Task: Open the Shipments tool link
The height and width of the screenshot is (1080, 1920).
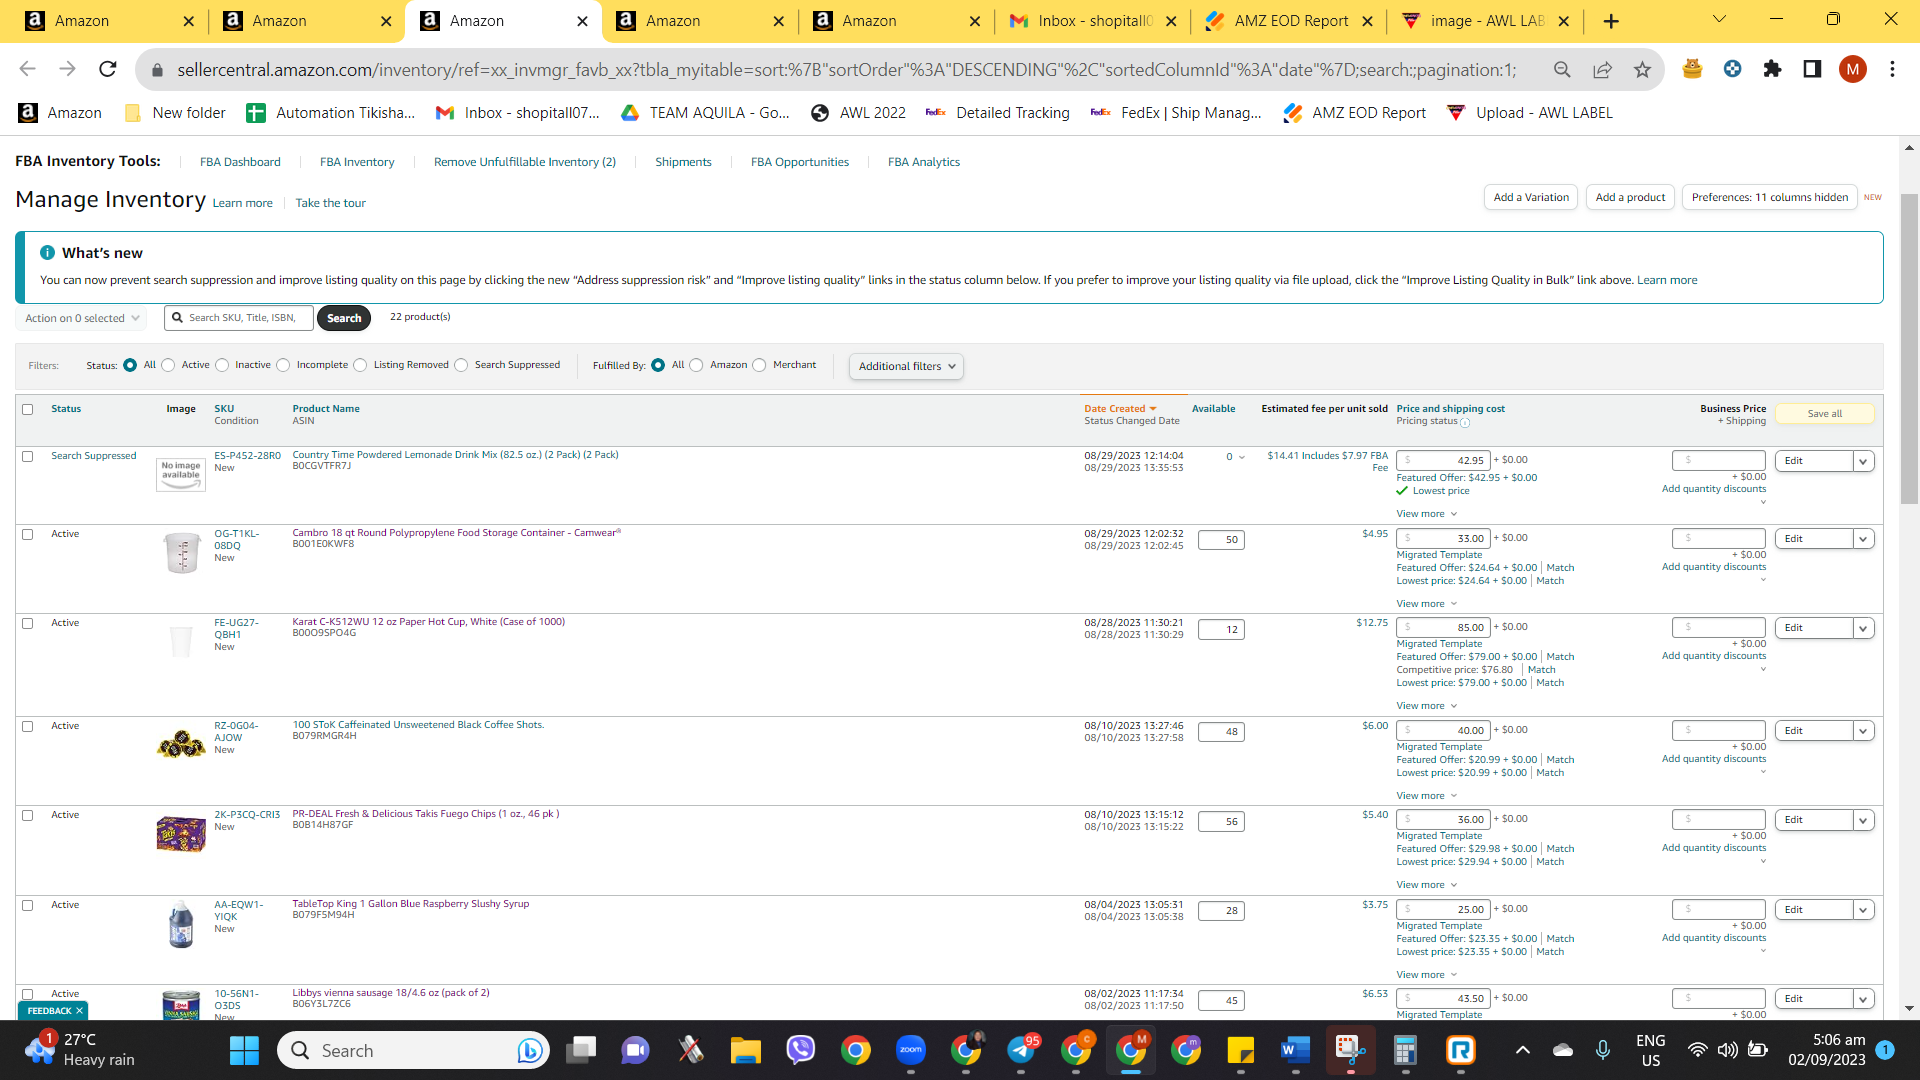Action: [x=683, y=162]
